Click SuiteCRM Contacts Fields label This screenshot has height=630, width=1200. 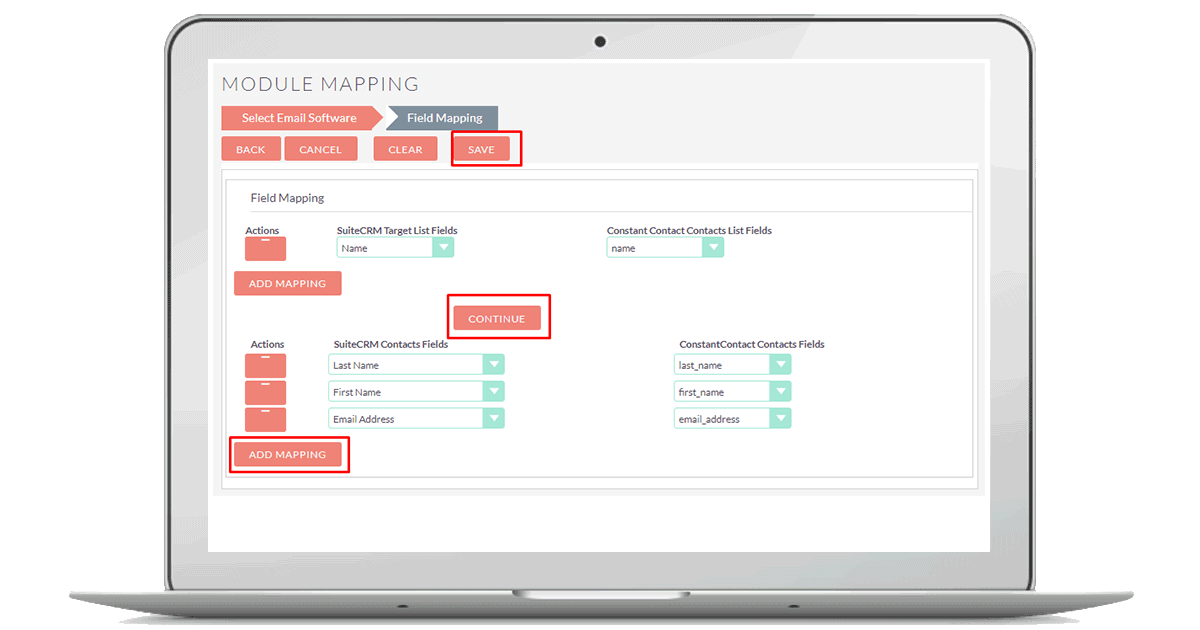[391, 344]
